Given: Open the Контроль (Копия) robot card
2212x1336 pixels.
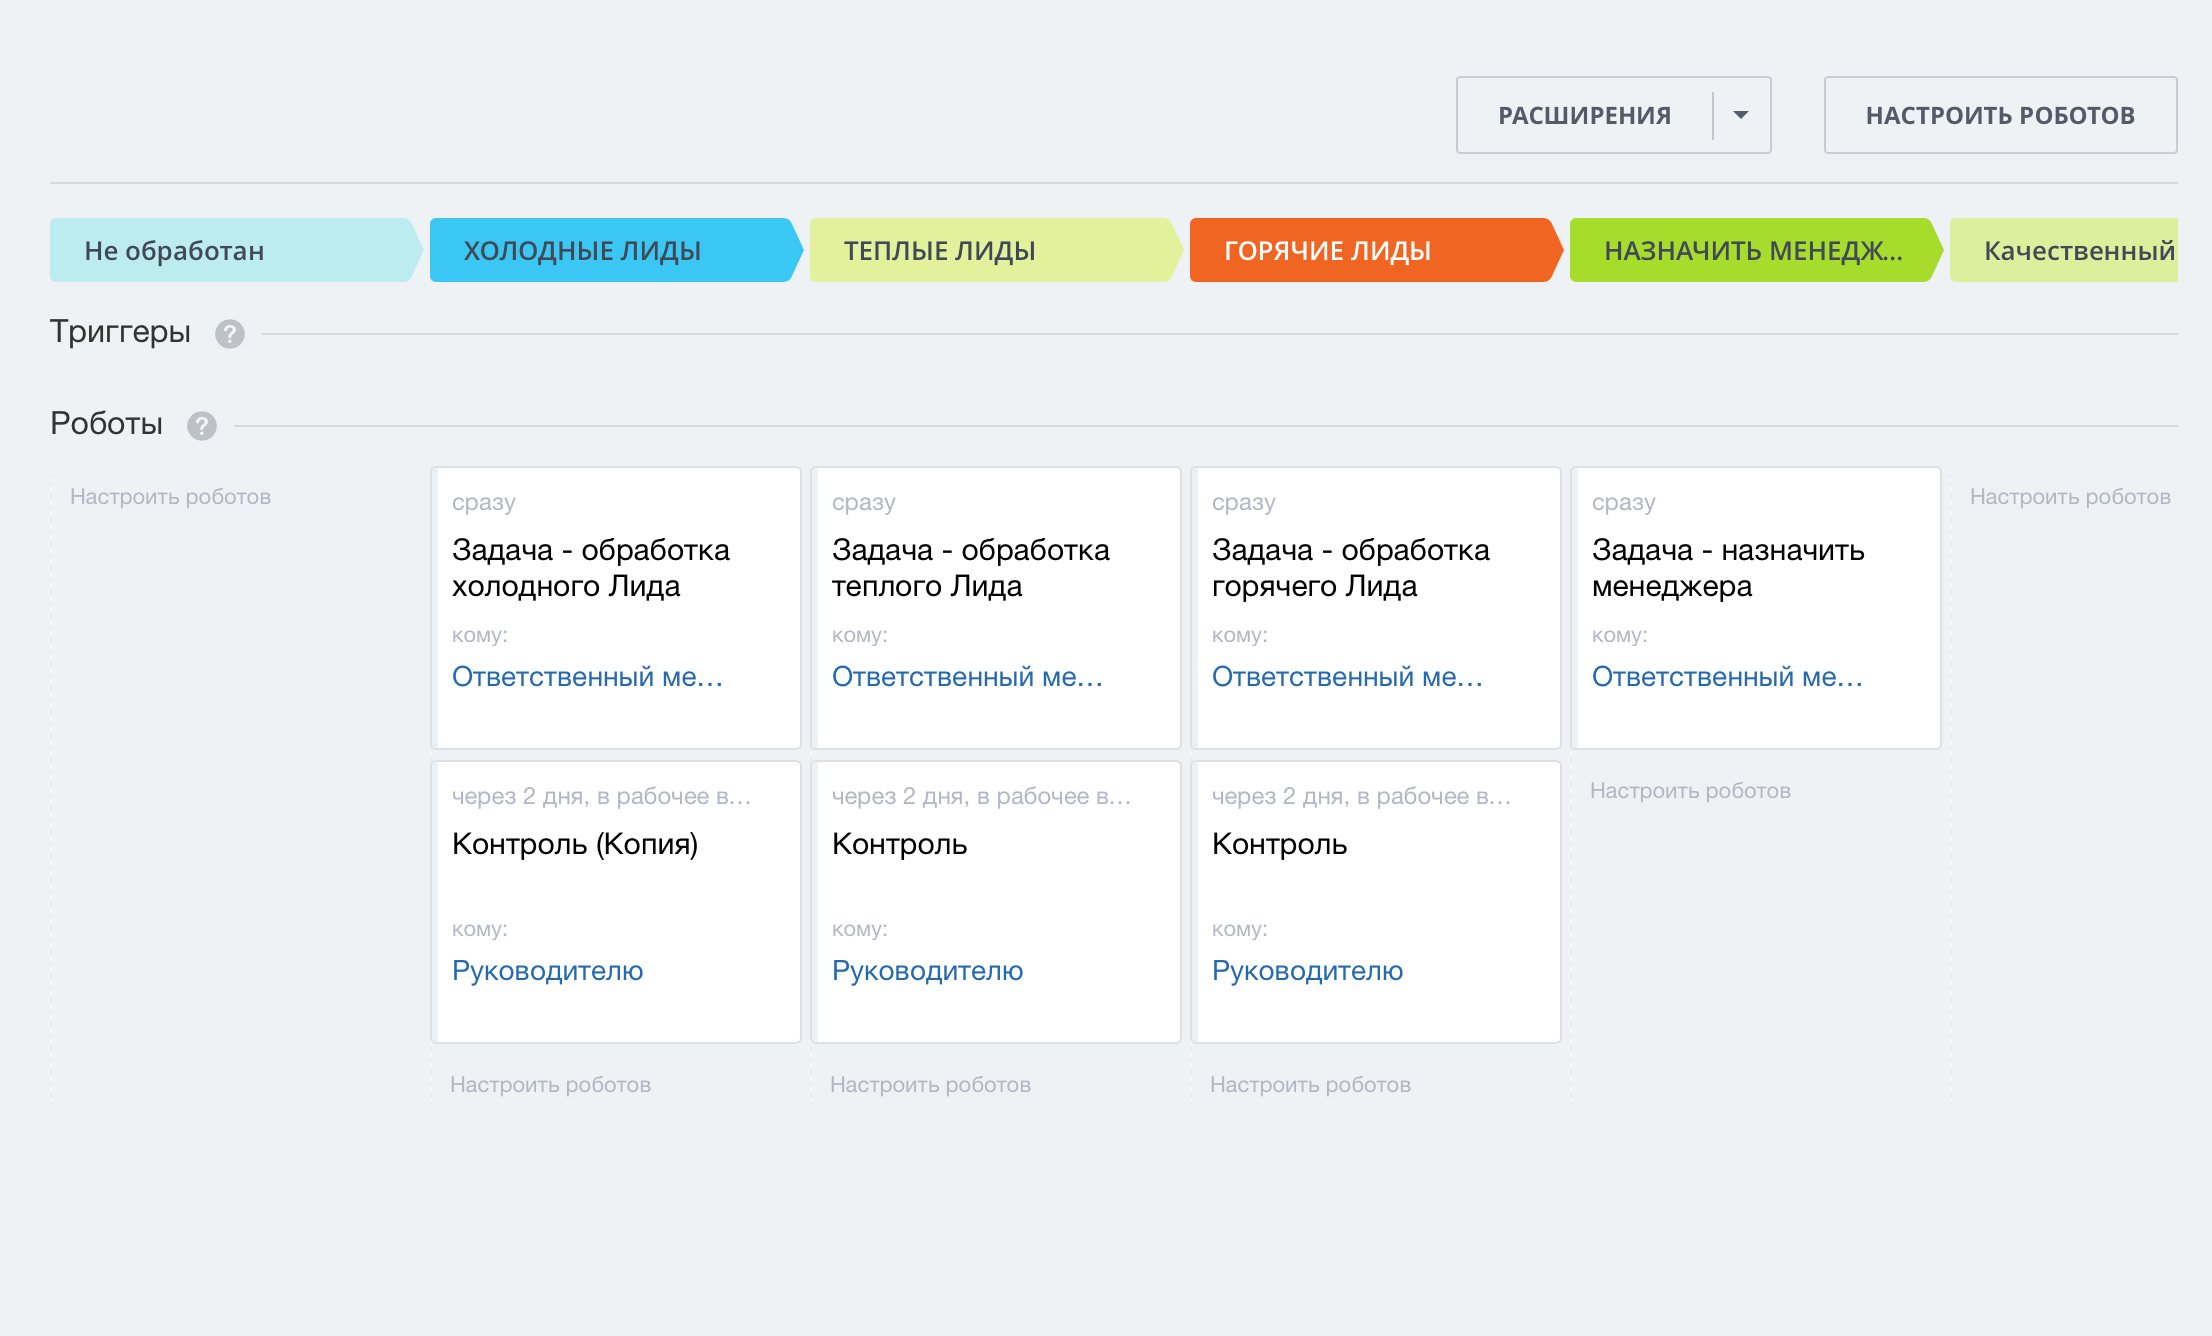Looking at the screenshot, I should (574, 844).
